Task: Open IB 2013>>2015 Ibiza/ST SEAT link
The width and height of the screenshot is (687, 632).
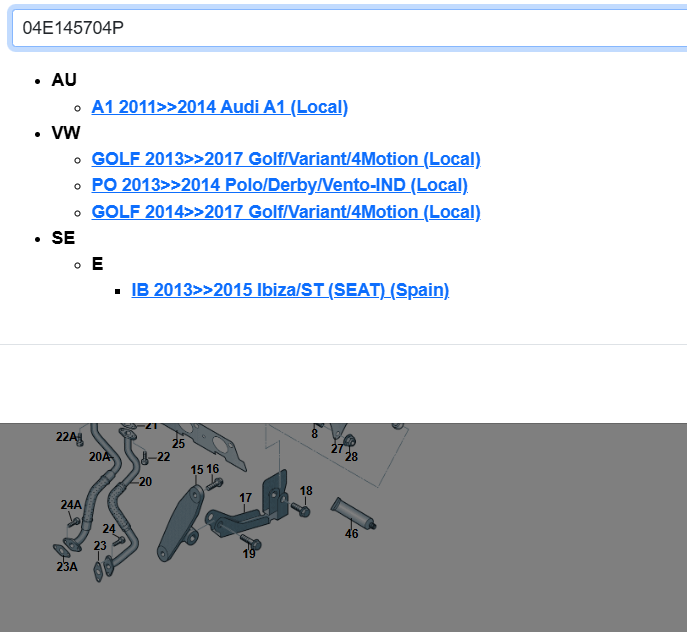Action: (290, 290)
